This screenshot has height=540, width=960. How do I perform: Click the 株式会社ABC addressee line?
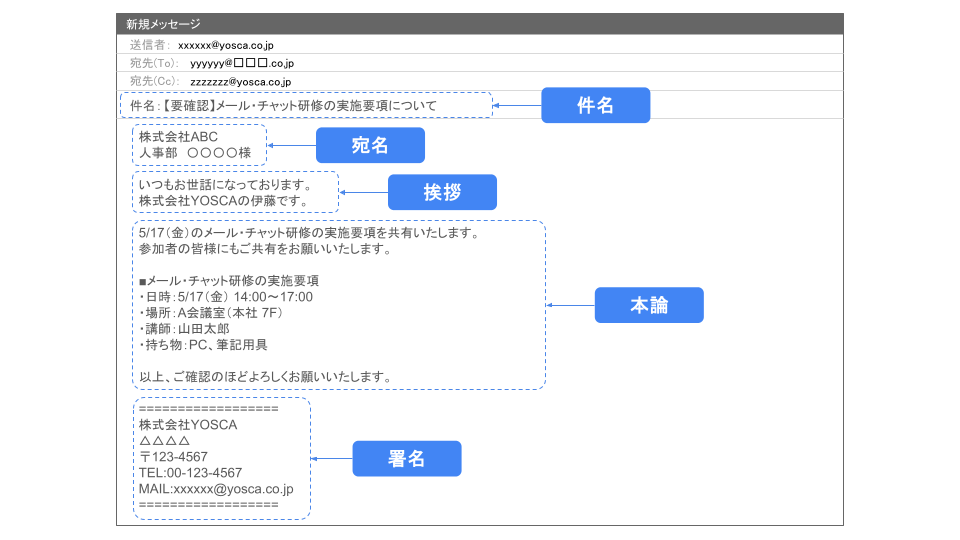click(178, 137)
